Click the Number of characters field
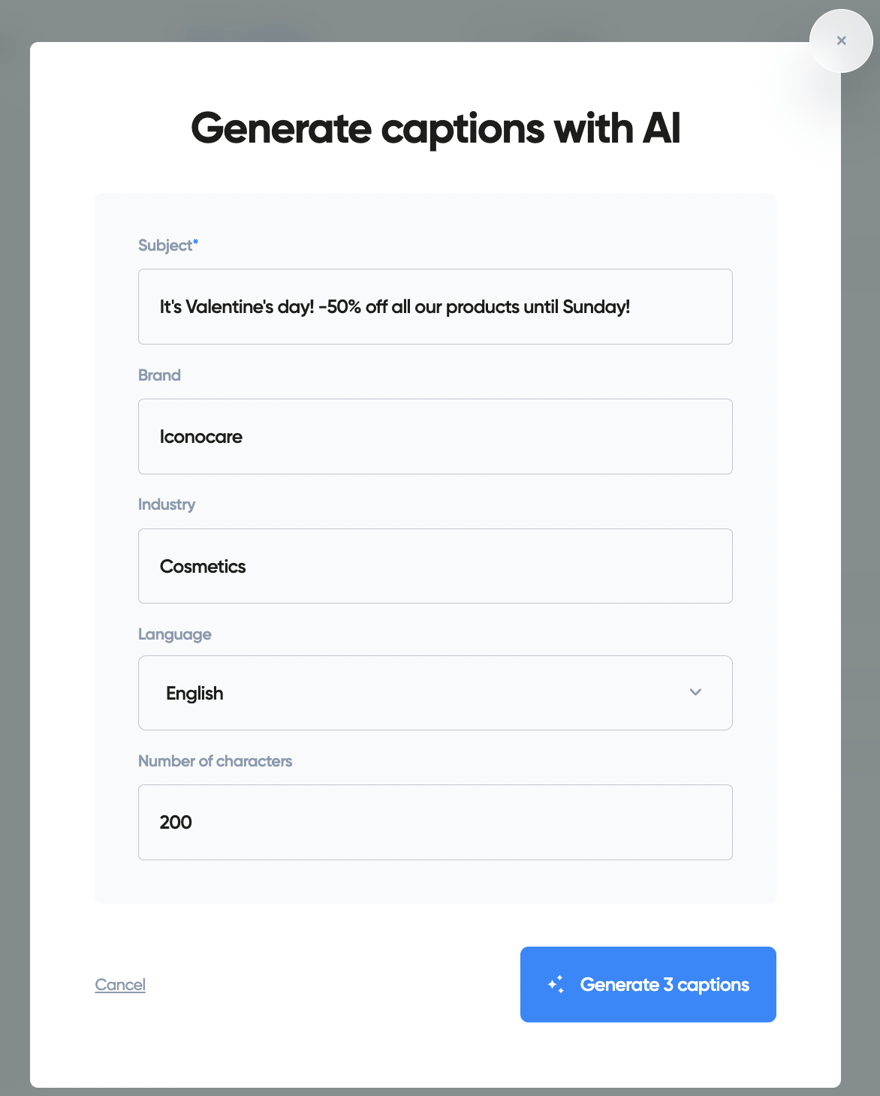Viewport: 880px width, 1096px height. click(x=435, y=822)
